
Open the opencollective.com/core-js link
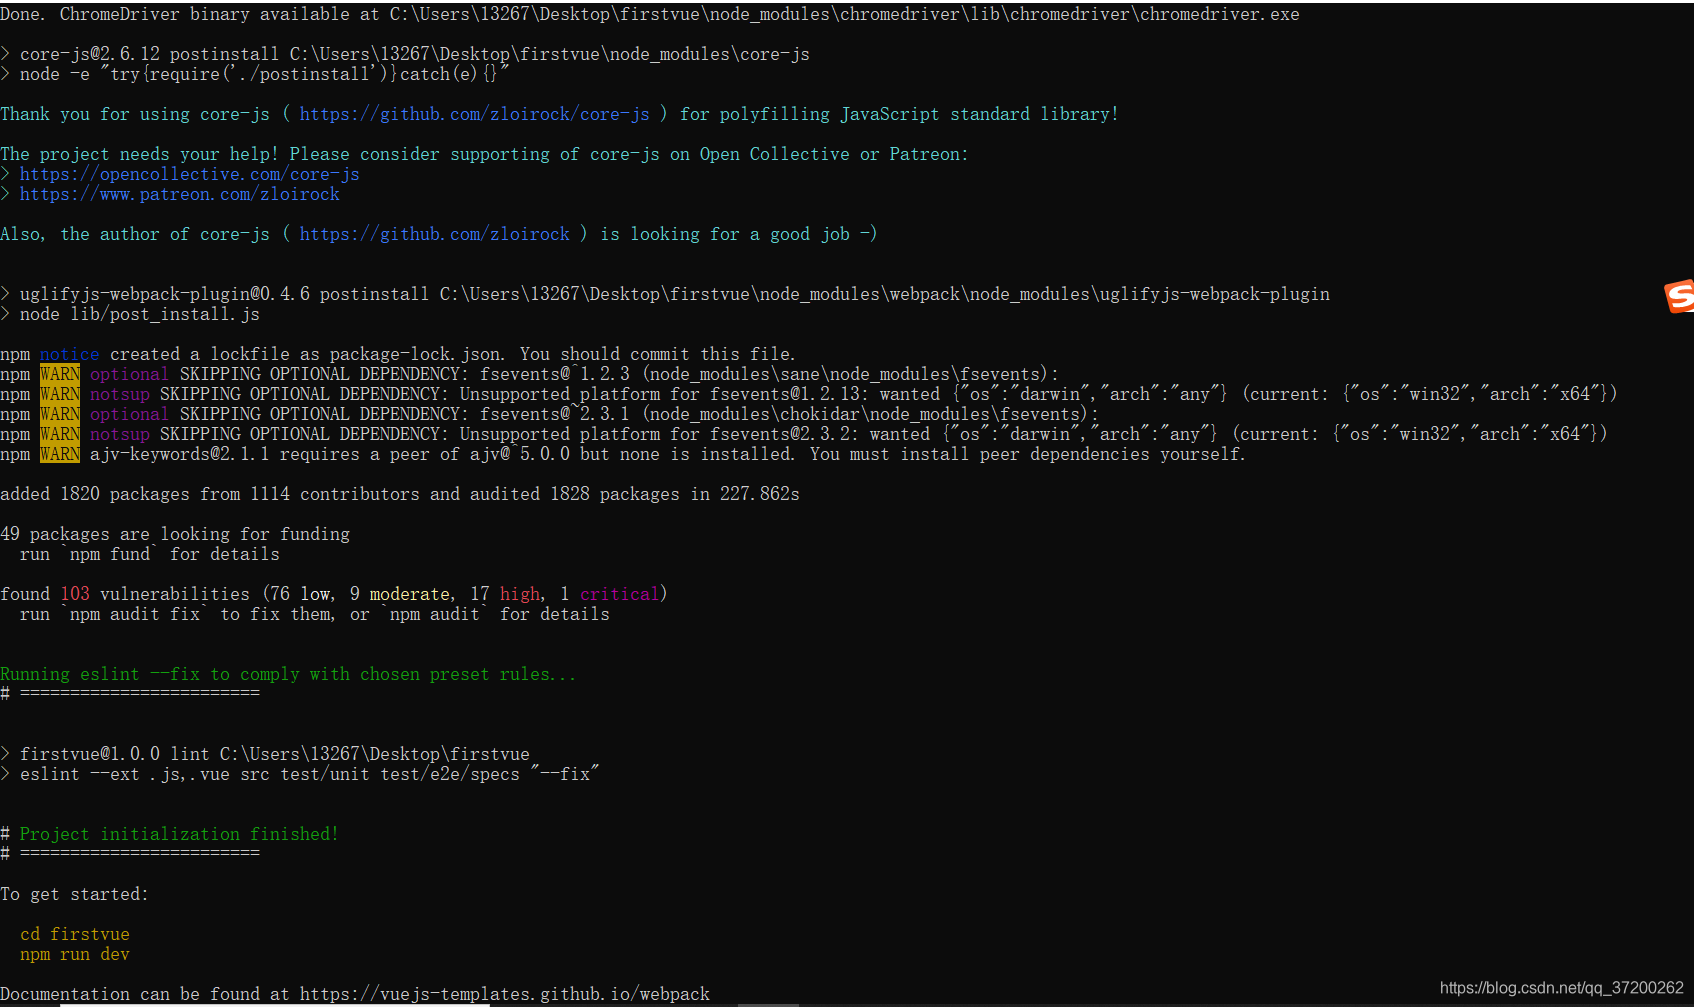pos(189,174)
